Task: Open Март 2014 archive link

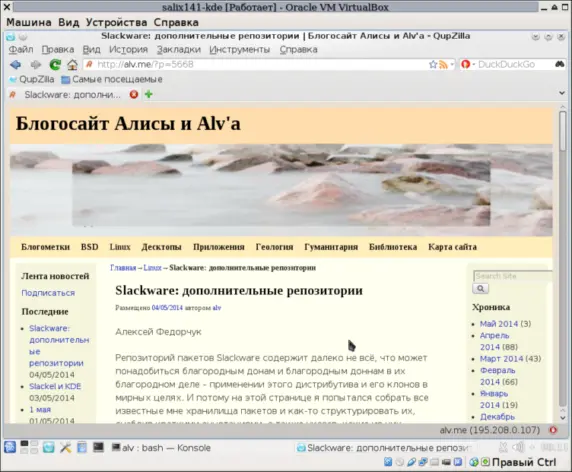Action: click(x=502, y=359)
